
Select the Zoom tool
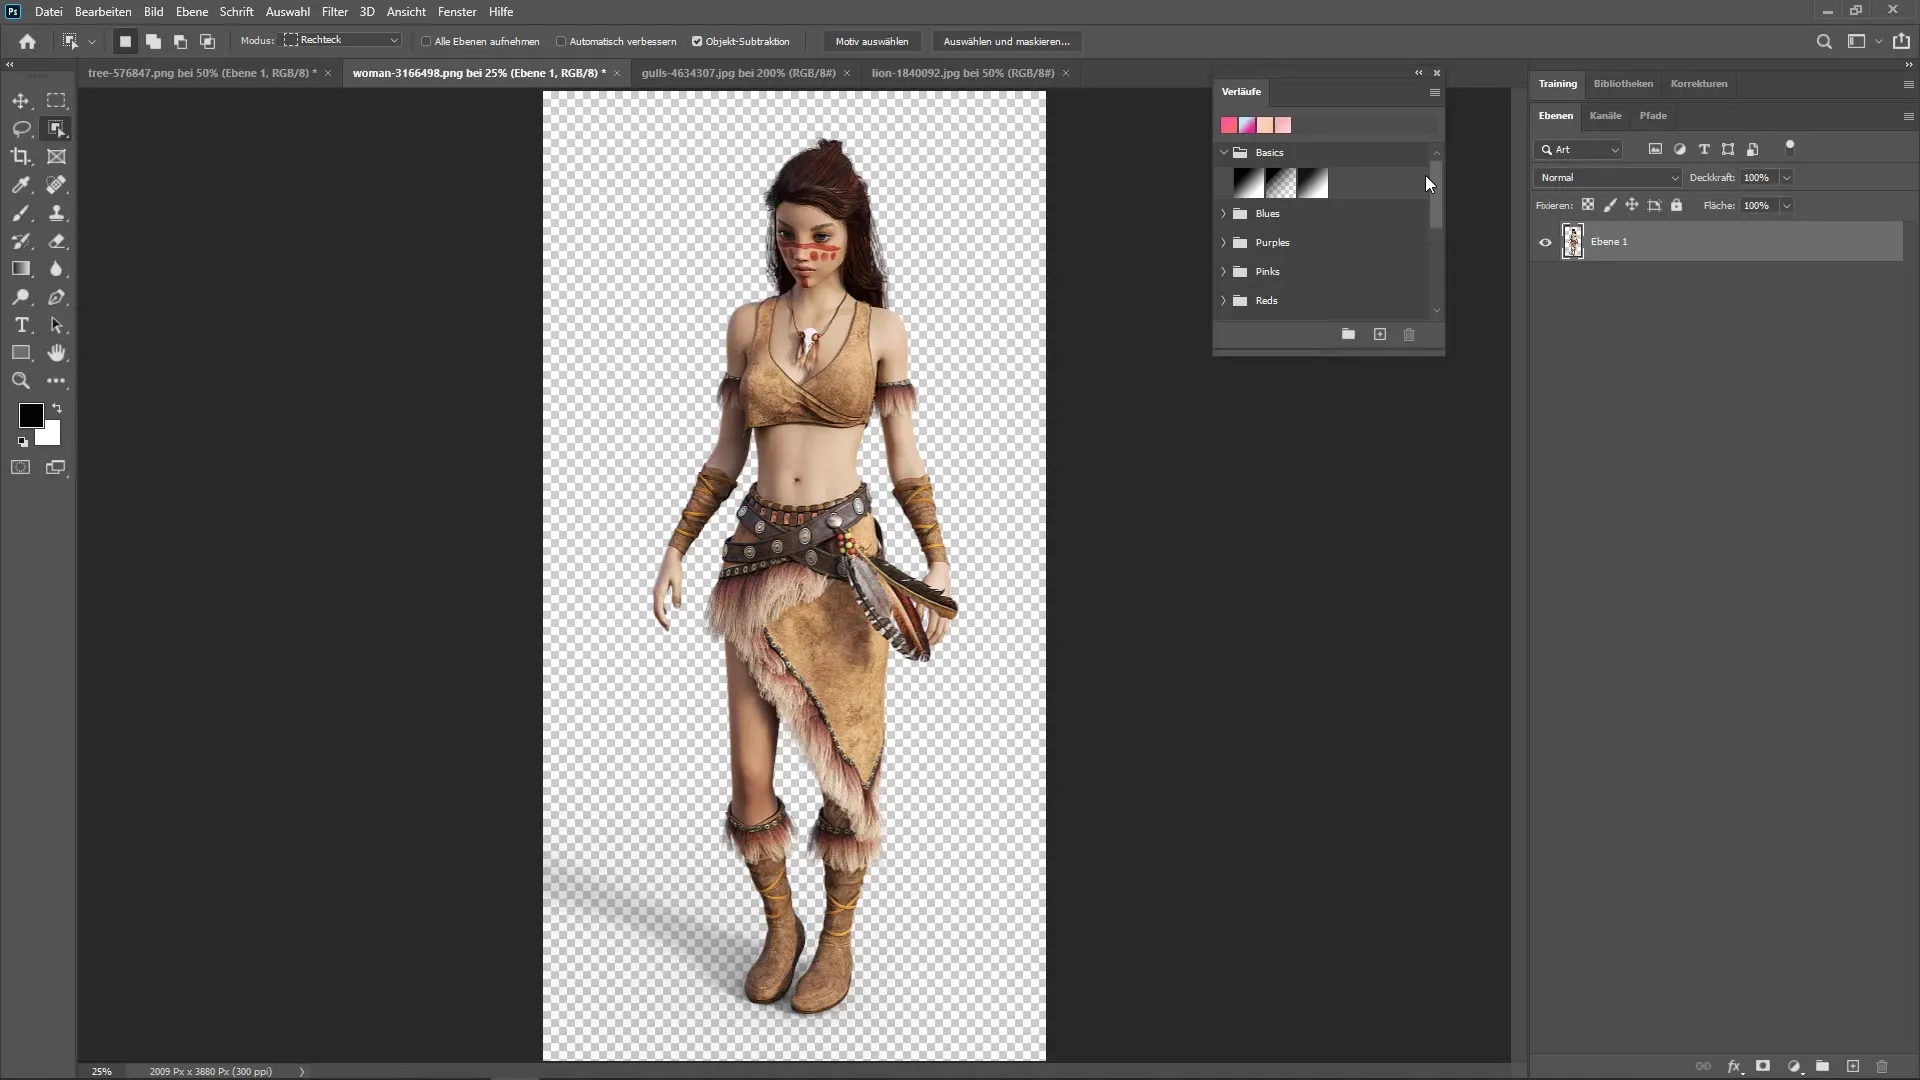[x=21, y=381]
